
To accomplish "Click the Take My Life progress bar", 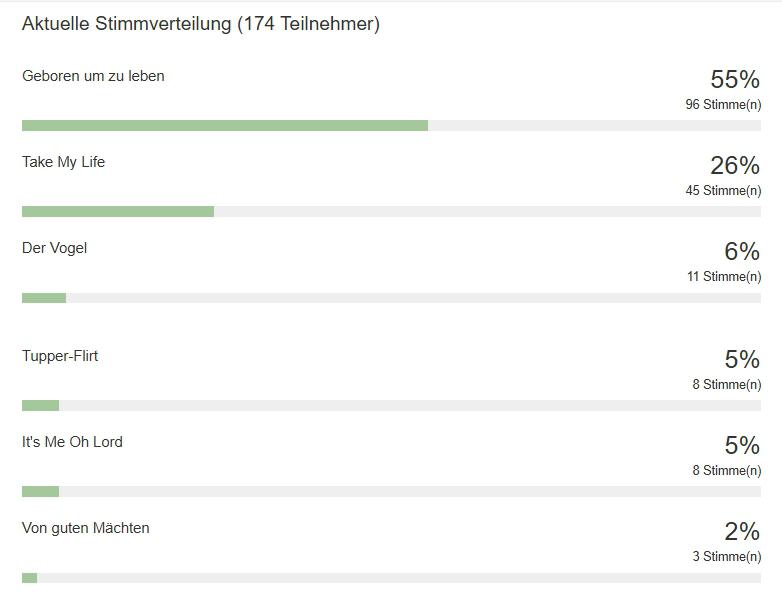I will [391, 211].
